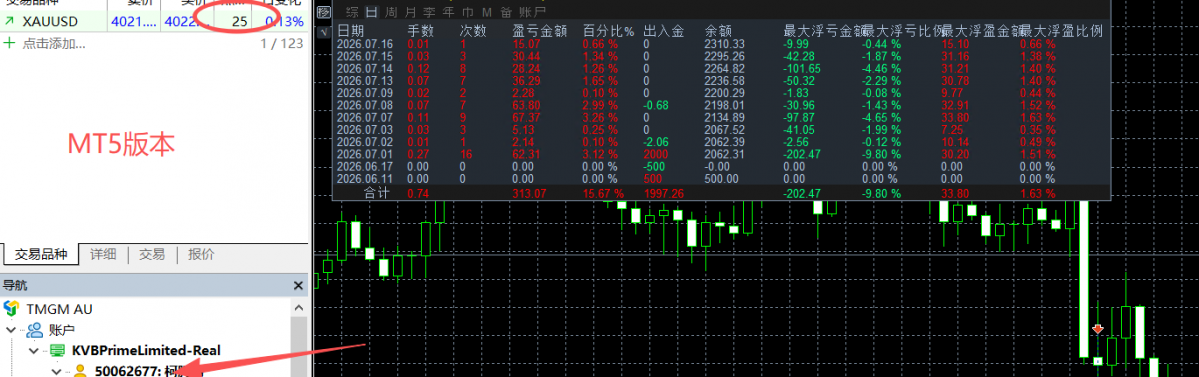The width and height of the screenshot is (1199, 377).
Task: Select the 50062677 account entry
Action: point(149,371)
